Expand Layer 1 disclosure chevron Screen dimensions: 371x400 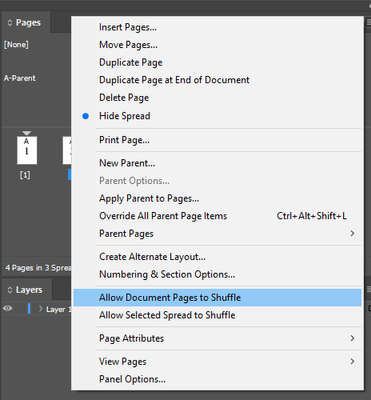[x=41, y=309]
